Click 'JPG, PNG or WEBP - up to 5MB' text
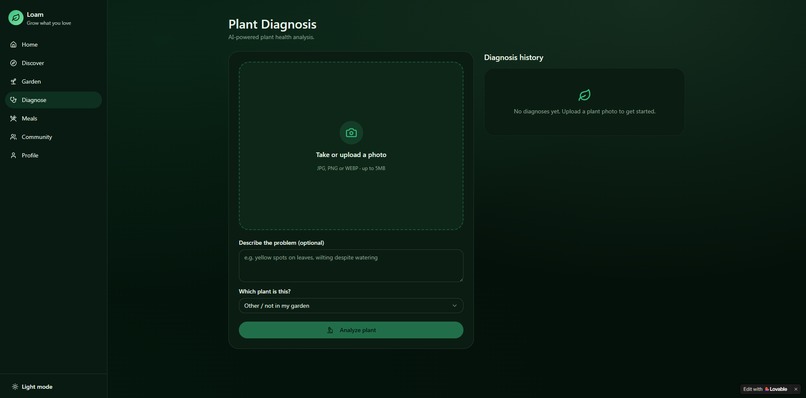The image size is (806, 398). pos(351,168)
